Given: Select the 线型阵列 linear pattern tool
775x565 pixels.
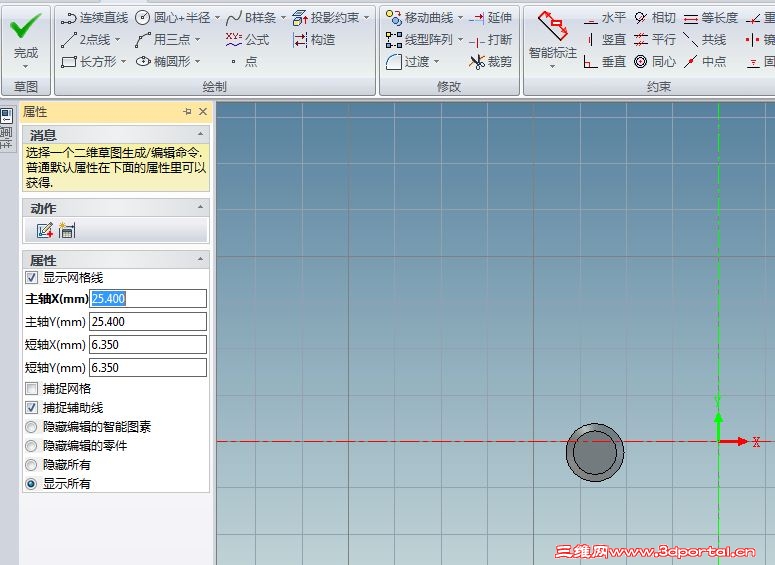Looking at the screenshot, I should 420,40.
